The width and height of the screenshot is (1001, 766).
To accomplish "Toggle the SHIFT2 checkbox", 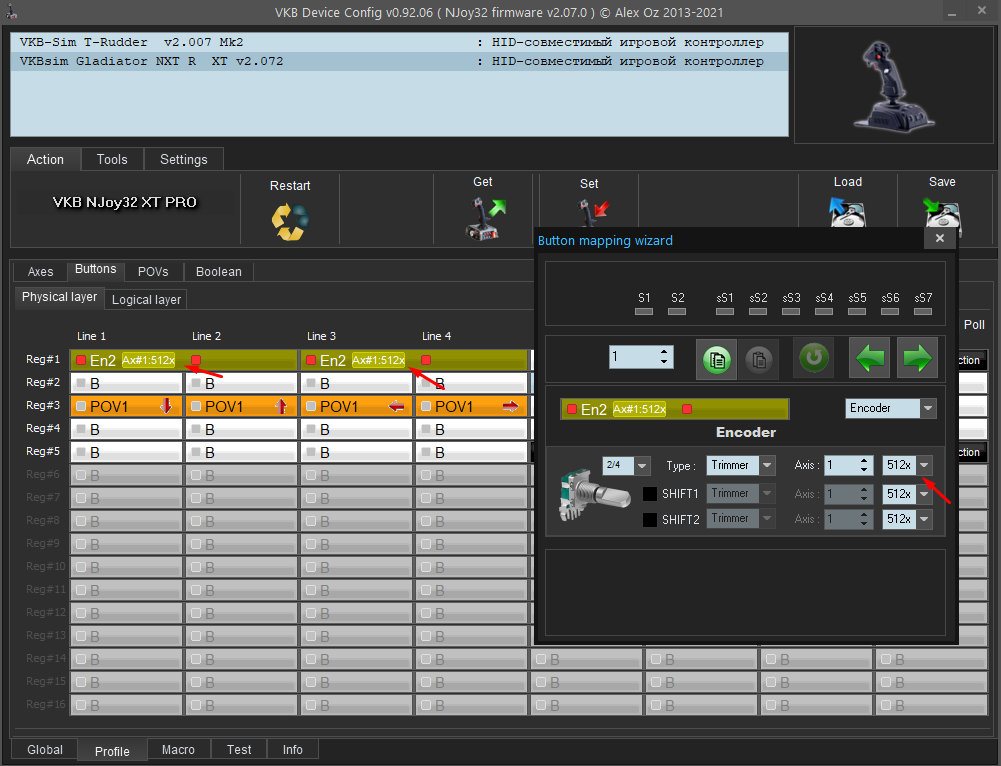I will pyautogui.click(x=649, y=519).
